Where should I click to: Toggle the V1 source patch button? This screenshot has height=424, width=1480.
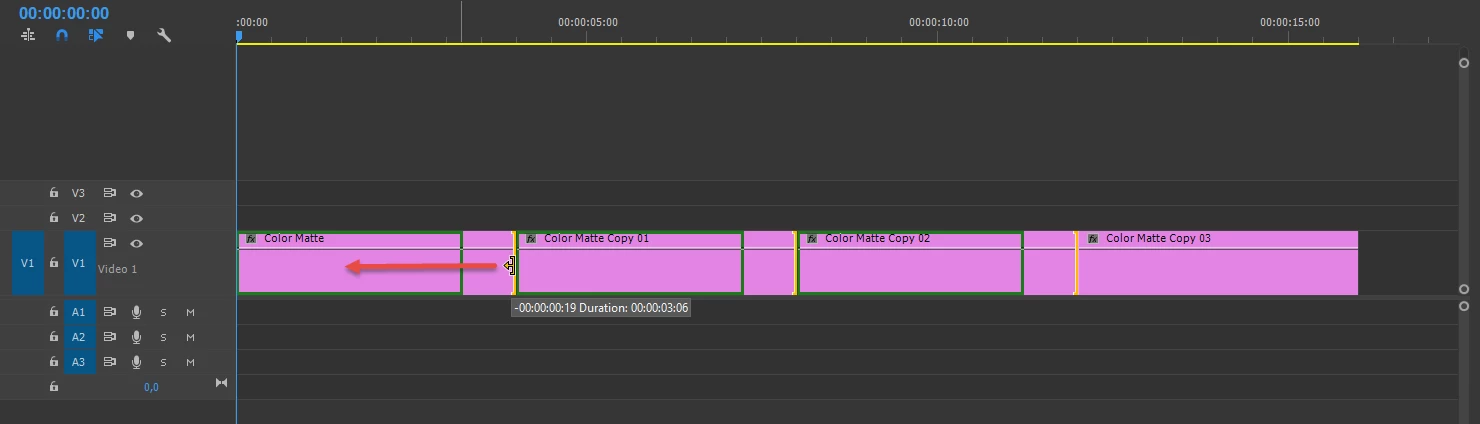(x=28, y=263)
